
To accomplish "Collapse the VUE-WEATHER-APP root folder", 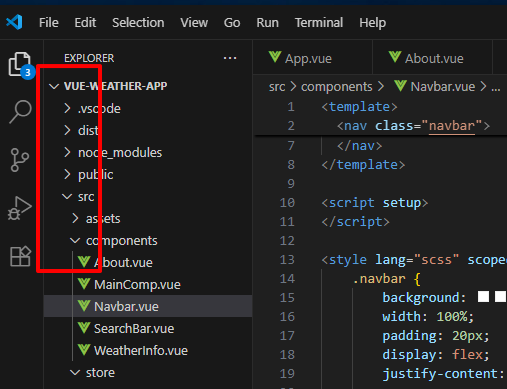I will click(x=148, y=86).
